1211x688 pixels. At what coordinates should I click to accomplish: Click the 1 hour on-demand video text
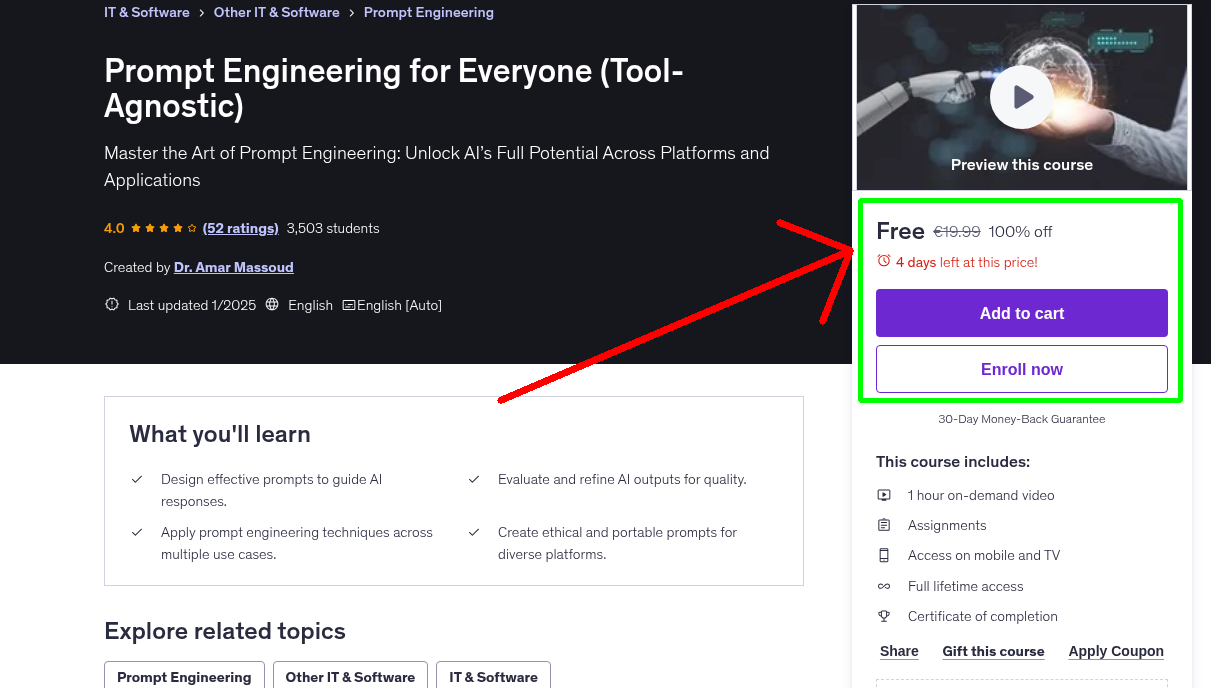(x=981, y=495)
